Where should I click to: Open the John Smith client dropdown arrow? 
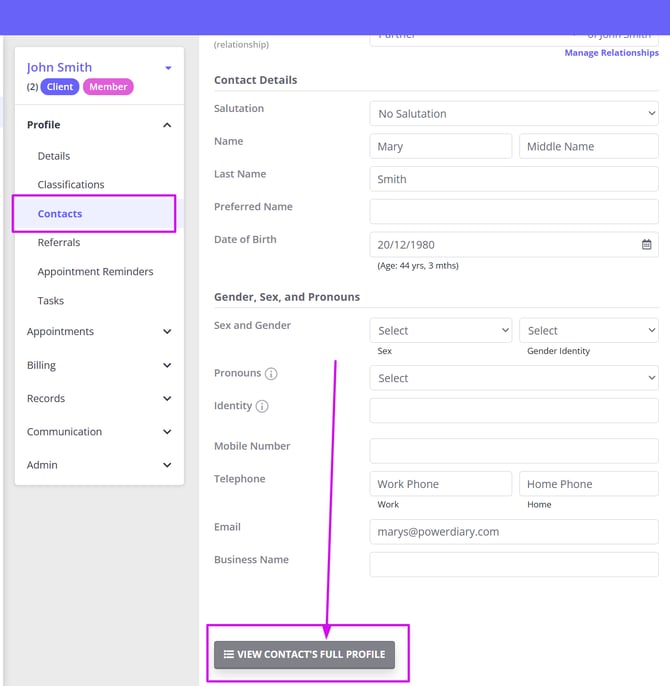pyautogui.click(x=168, y=68)
